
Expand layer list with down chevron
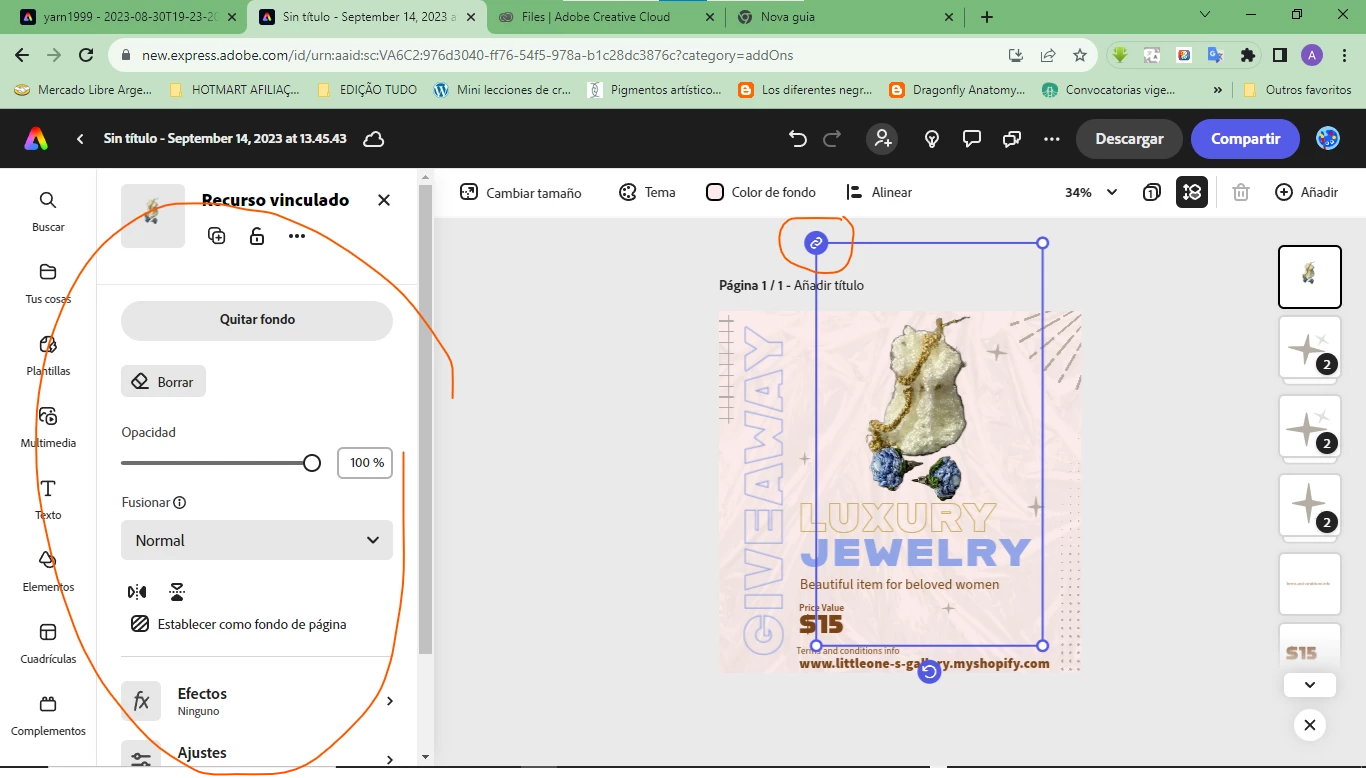1310,685
